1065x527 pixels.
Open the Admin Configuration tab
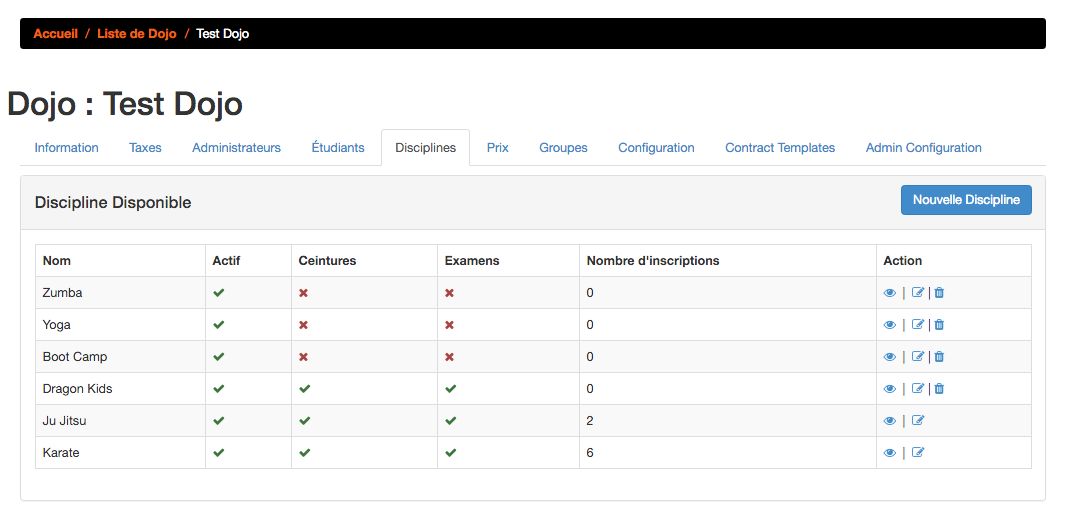click(x=923, y=147)
